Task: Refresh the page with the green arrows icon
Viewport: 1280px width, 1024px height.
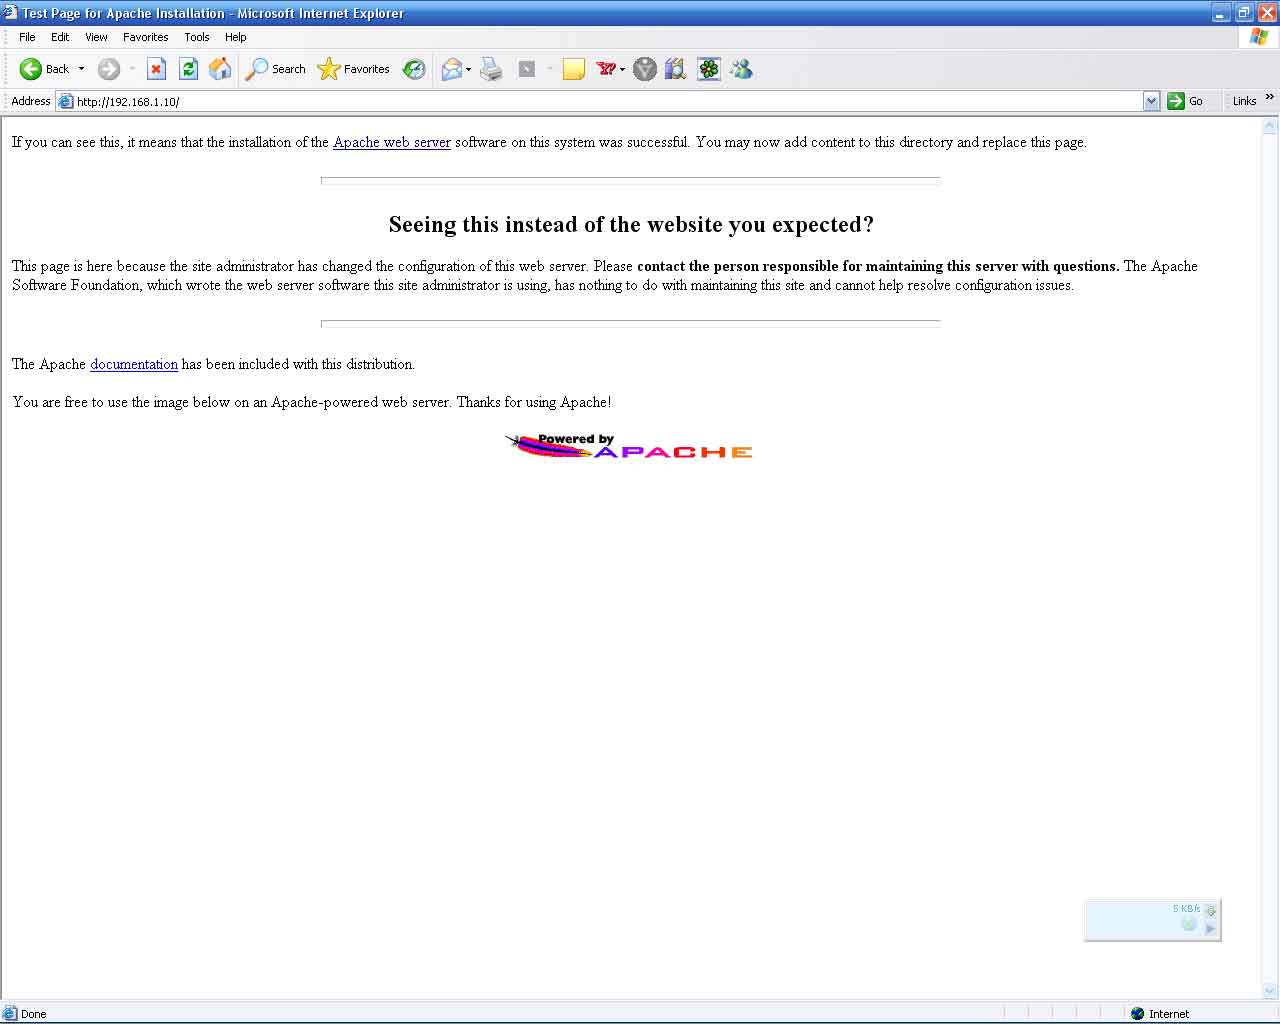Action: point(188,69)
